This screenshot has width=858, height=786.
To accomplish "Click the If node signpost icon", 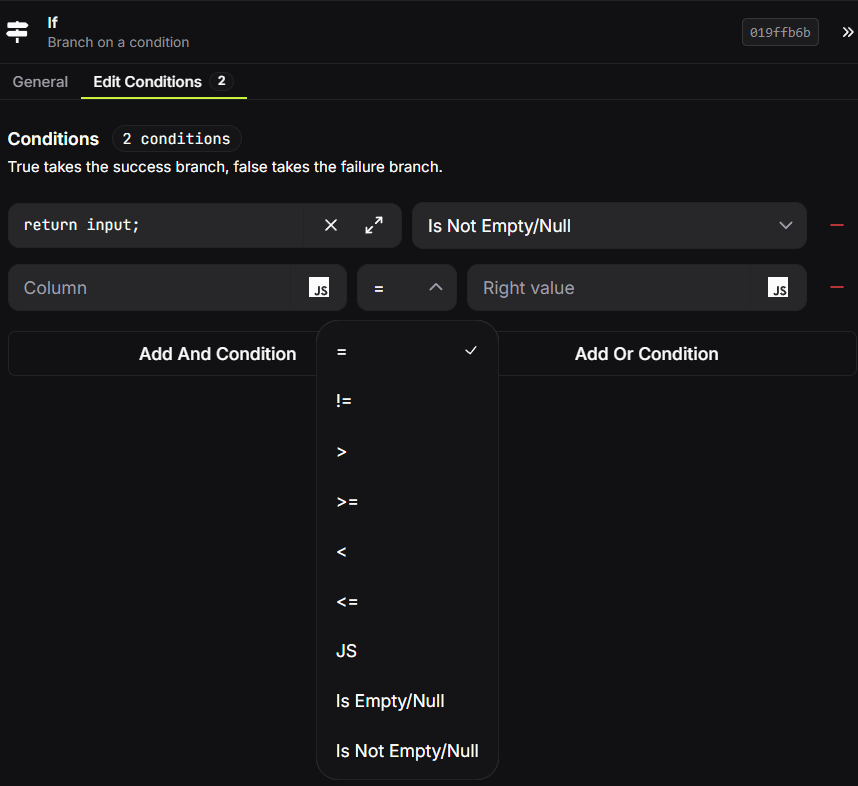I will pos(17,32).
